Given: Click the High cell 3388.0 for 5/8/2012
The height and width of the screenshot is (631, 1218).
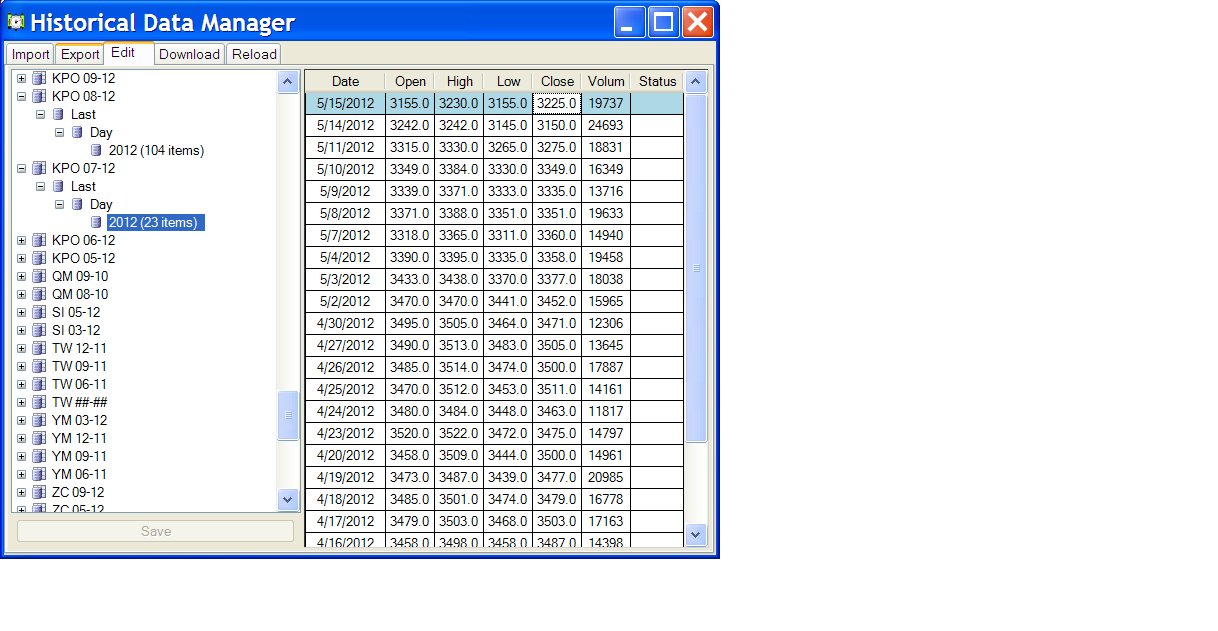Looking at the screenshot, I should [x=459, y=213].
